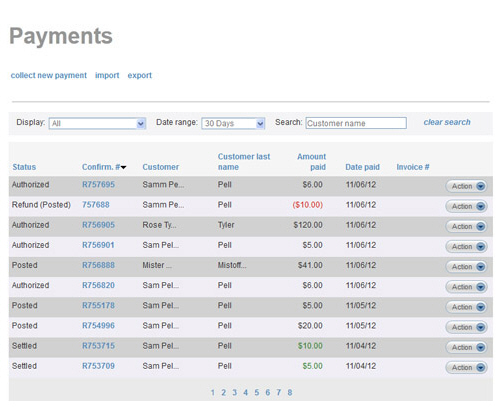The width and height of the screenshot is (501, 407).
Task: Go to page 4
Action: [x=246, y=393]
